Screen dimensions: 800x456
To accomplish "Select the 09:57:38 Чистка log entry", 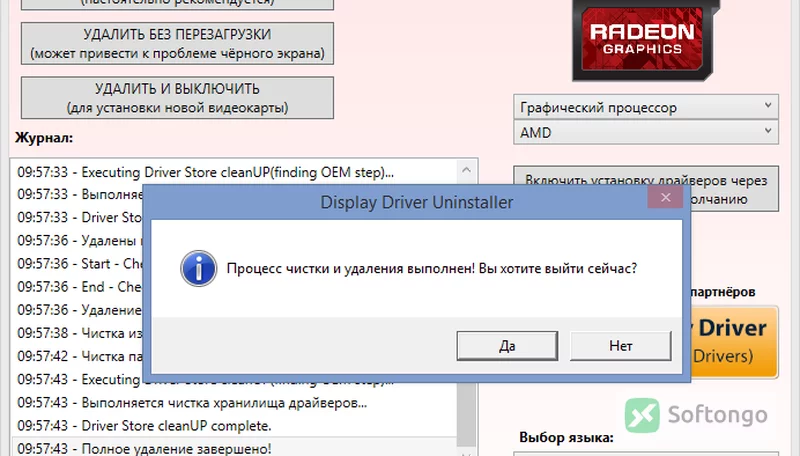I will click(x=80, y=333).
